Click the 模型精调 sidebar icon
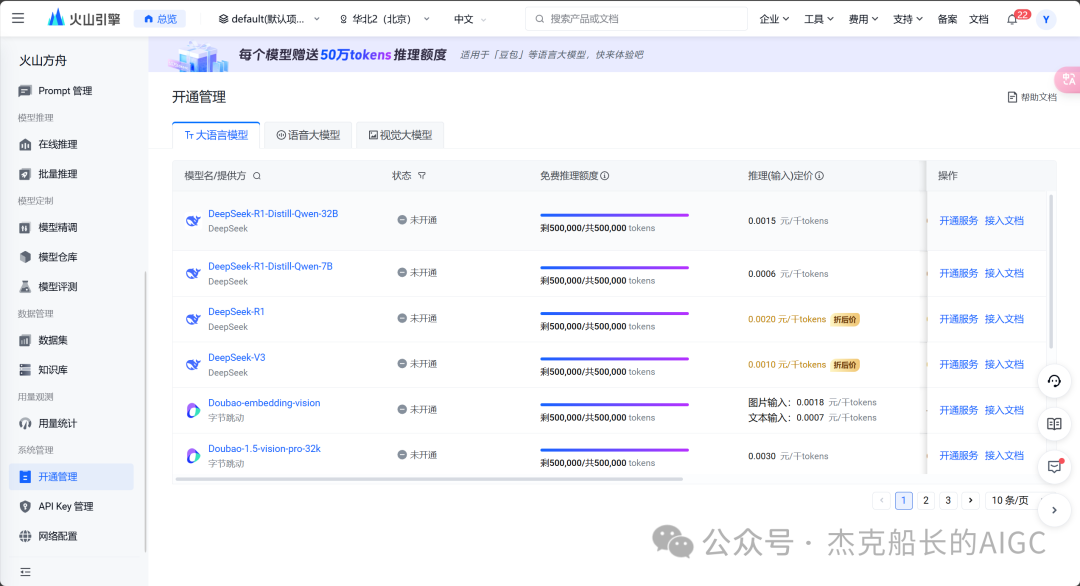1080x586 pixels. [x=25, y=228]
